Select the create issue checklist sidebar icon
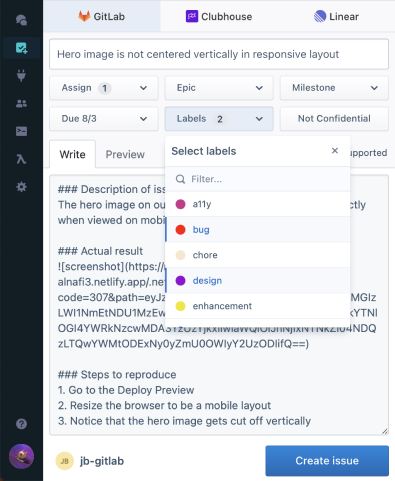The height and width of the screenshot is (481, 395). [21, 48]
